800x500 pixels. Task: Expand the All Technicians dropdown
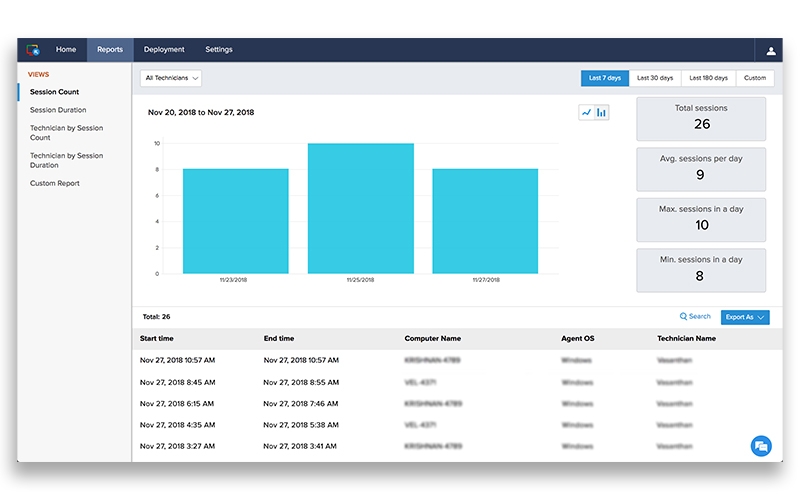[x=172, y=78]
